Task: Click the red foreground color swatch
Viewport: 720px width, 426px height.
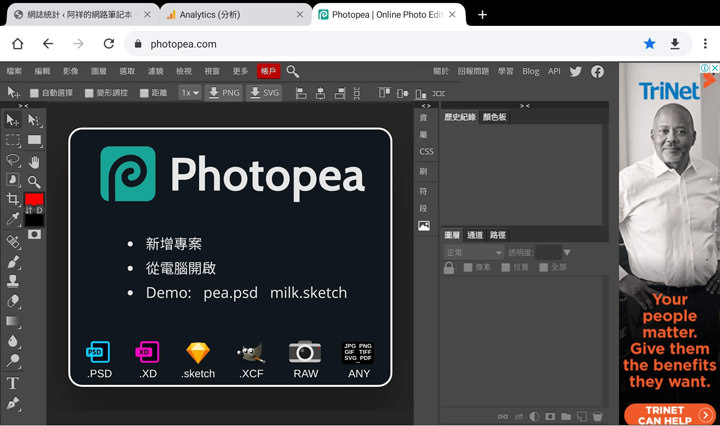Action: click(x=34, y=199)
